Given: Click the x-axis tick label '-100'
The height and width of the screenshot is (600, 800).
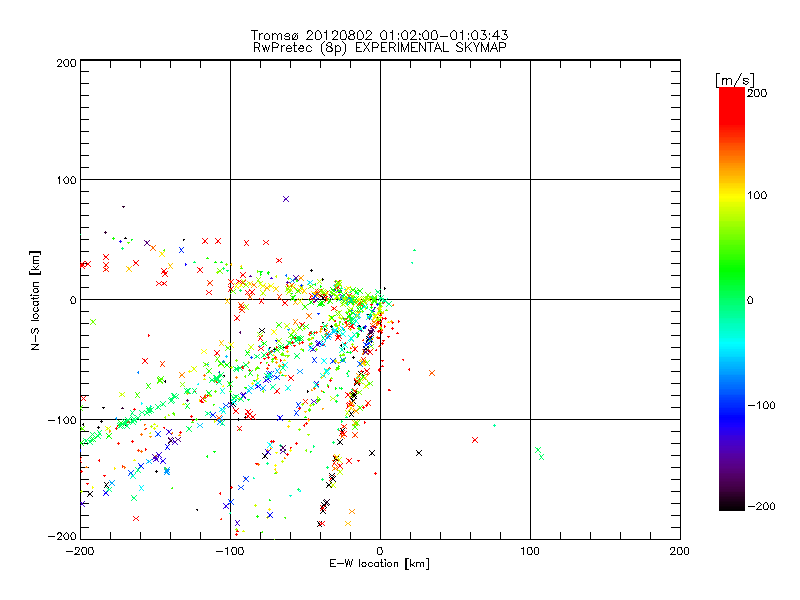Looking at the screenshot, I should click(x=230, y=551).
